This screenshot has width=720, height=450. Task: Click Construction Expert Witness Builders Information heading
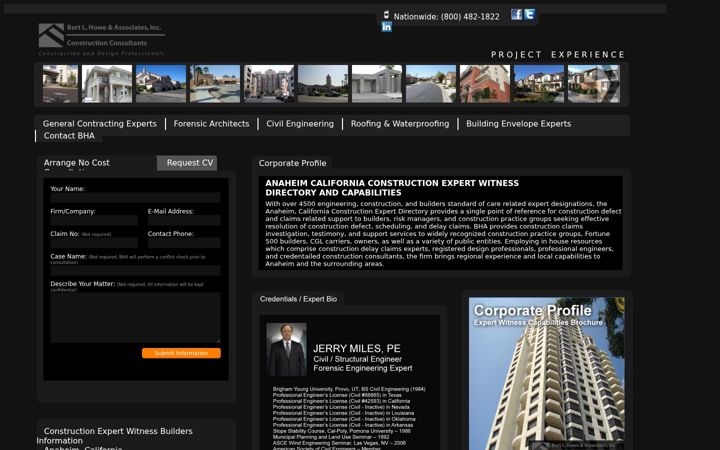[115, 436]
